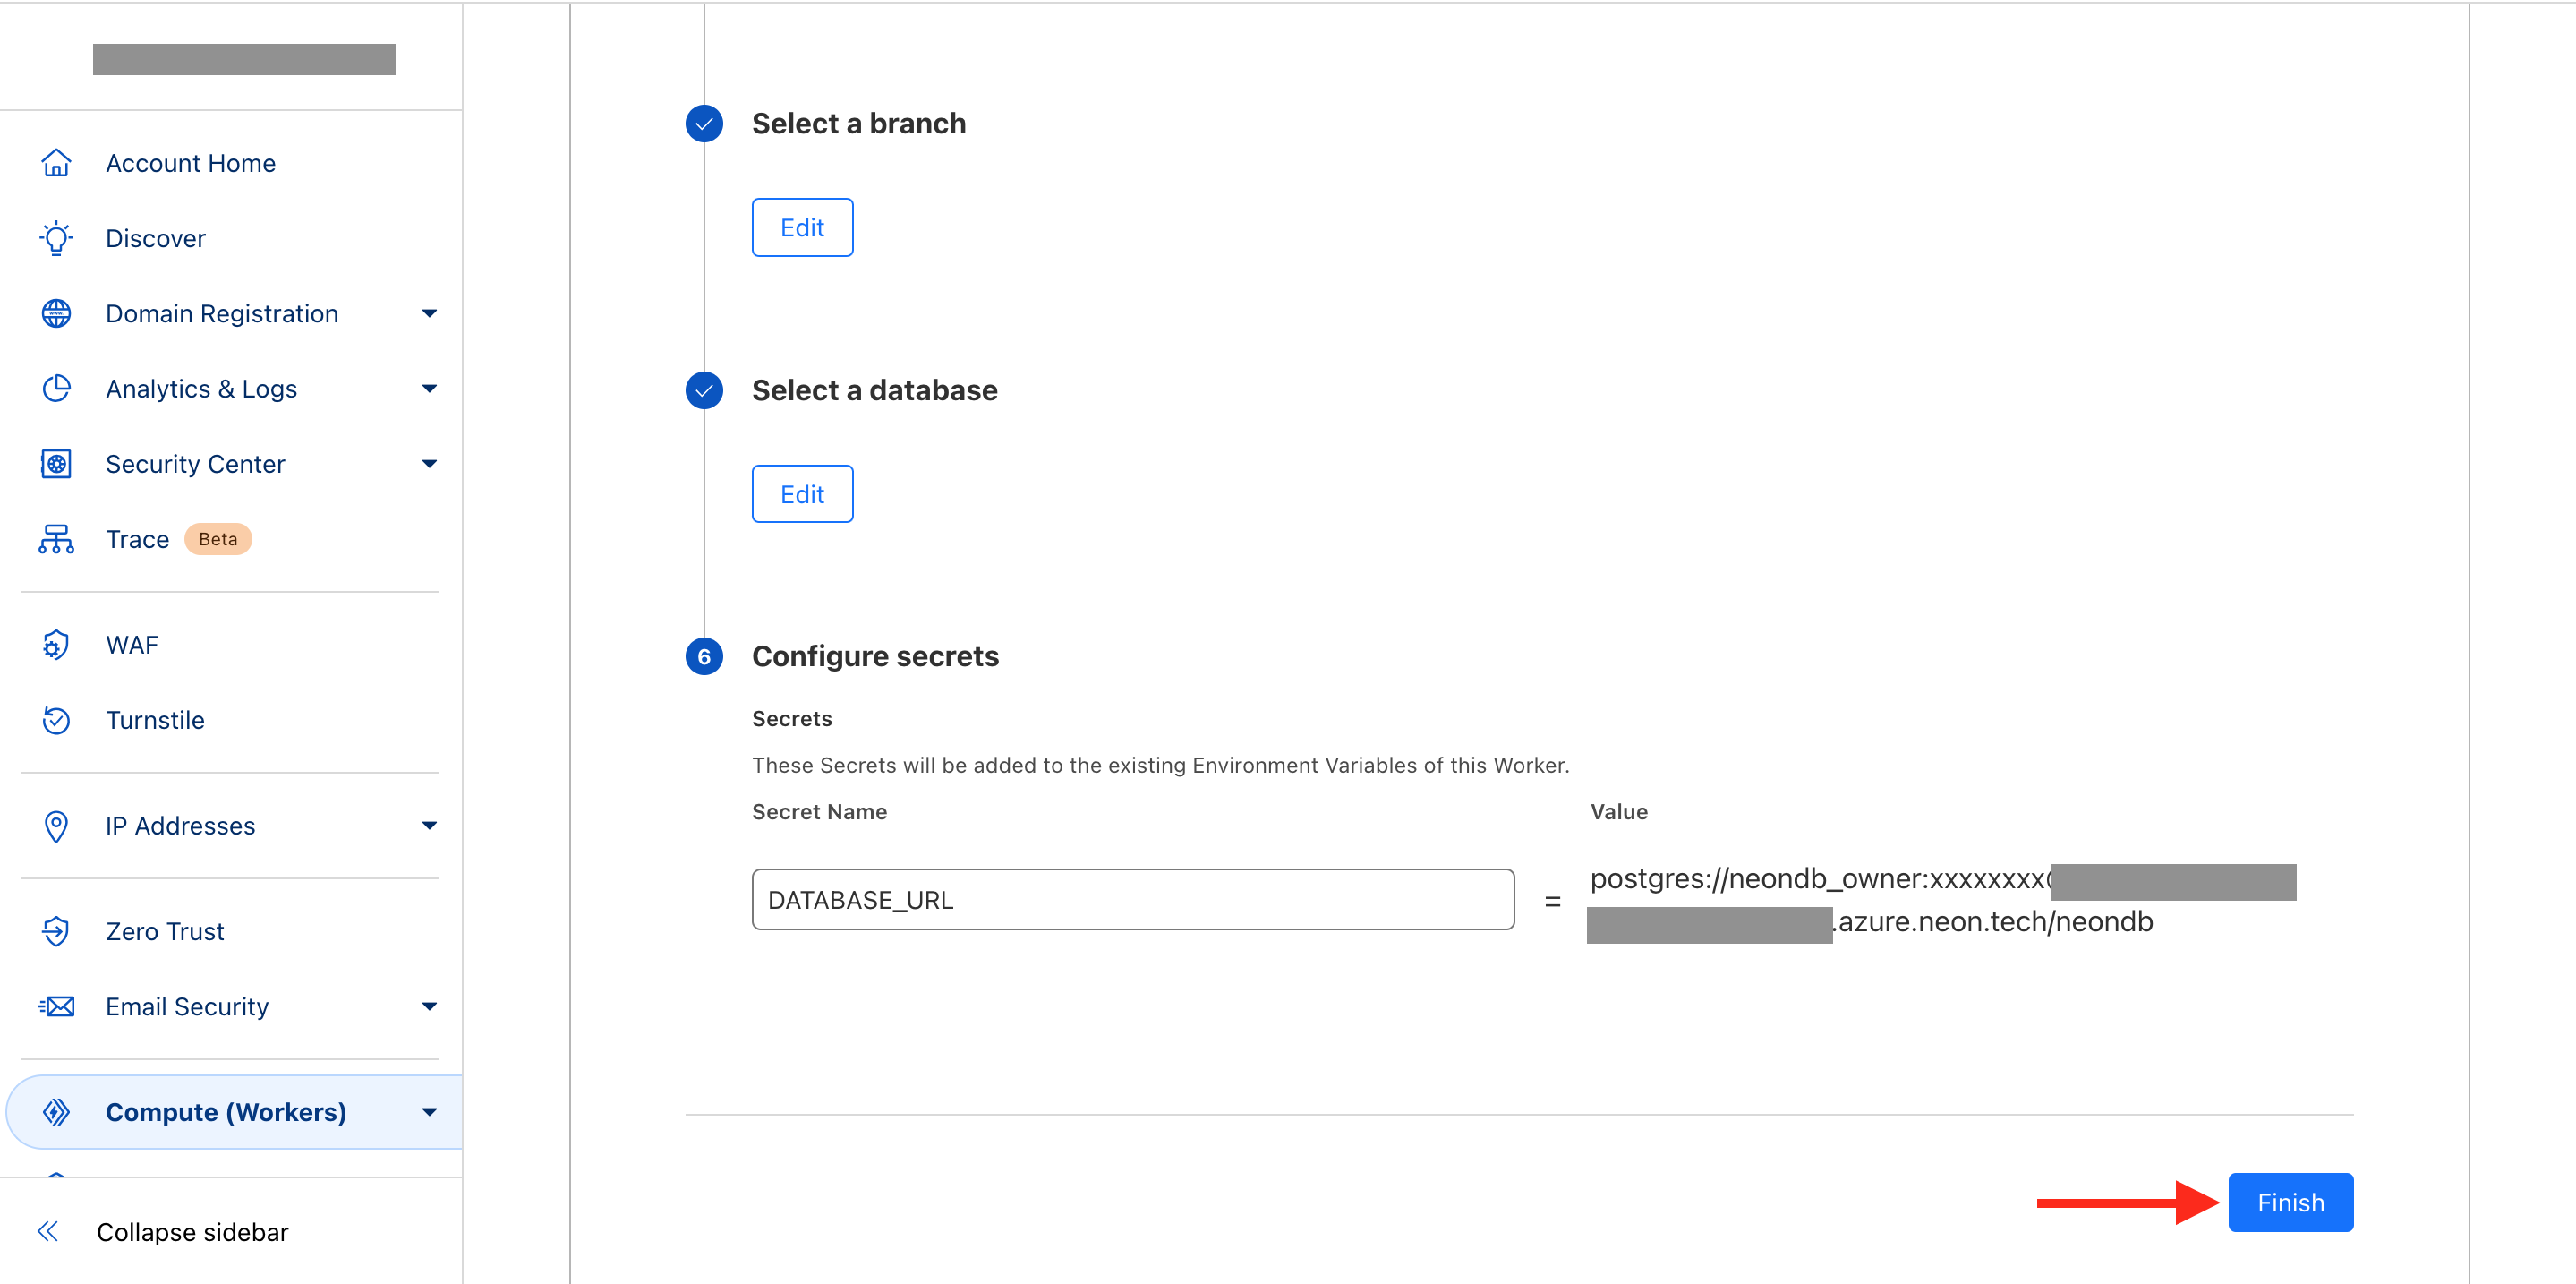Click the Trace network diagram icon

[56, 539]
